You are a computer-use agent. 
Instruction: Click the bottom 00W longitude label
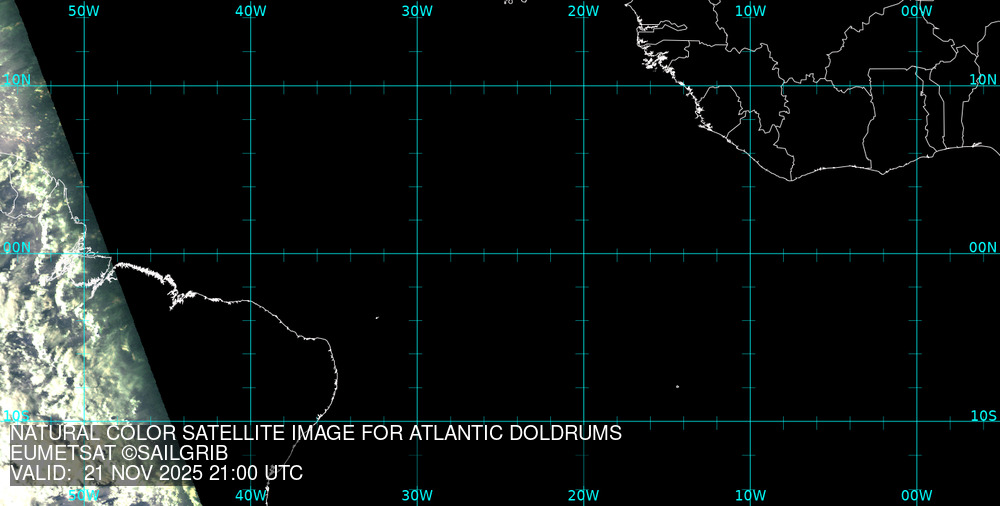916,495
